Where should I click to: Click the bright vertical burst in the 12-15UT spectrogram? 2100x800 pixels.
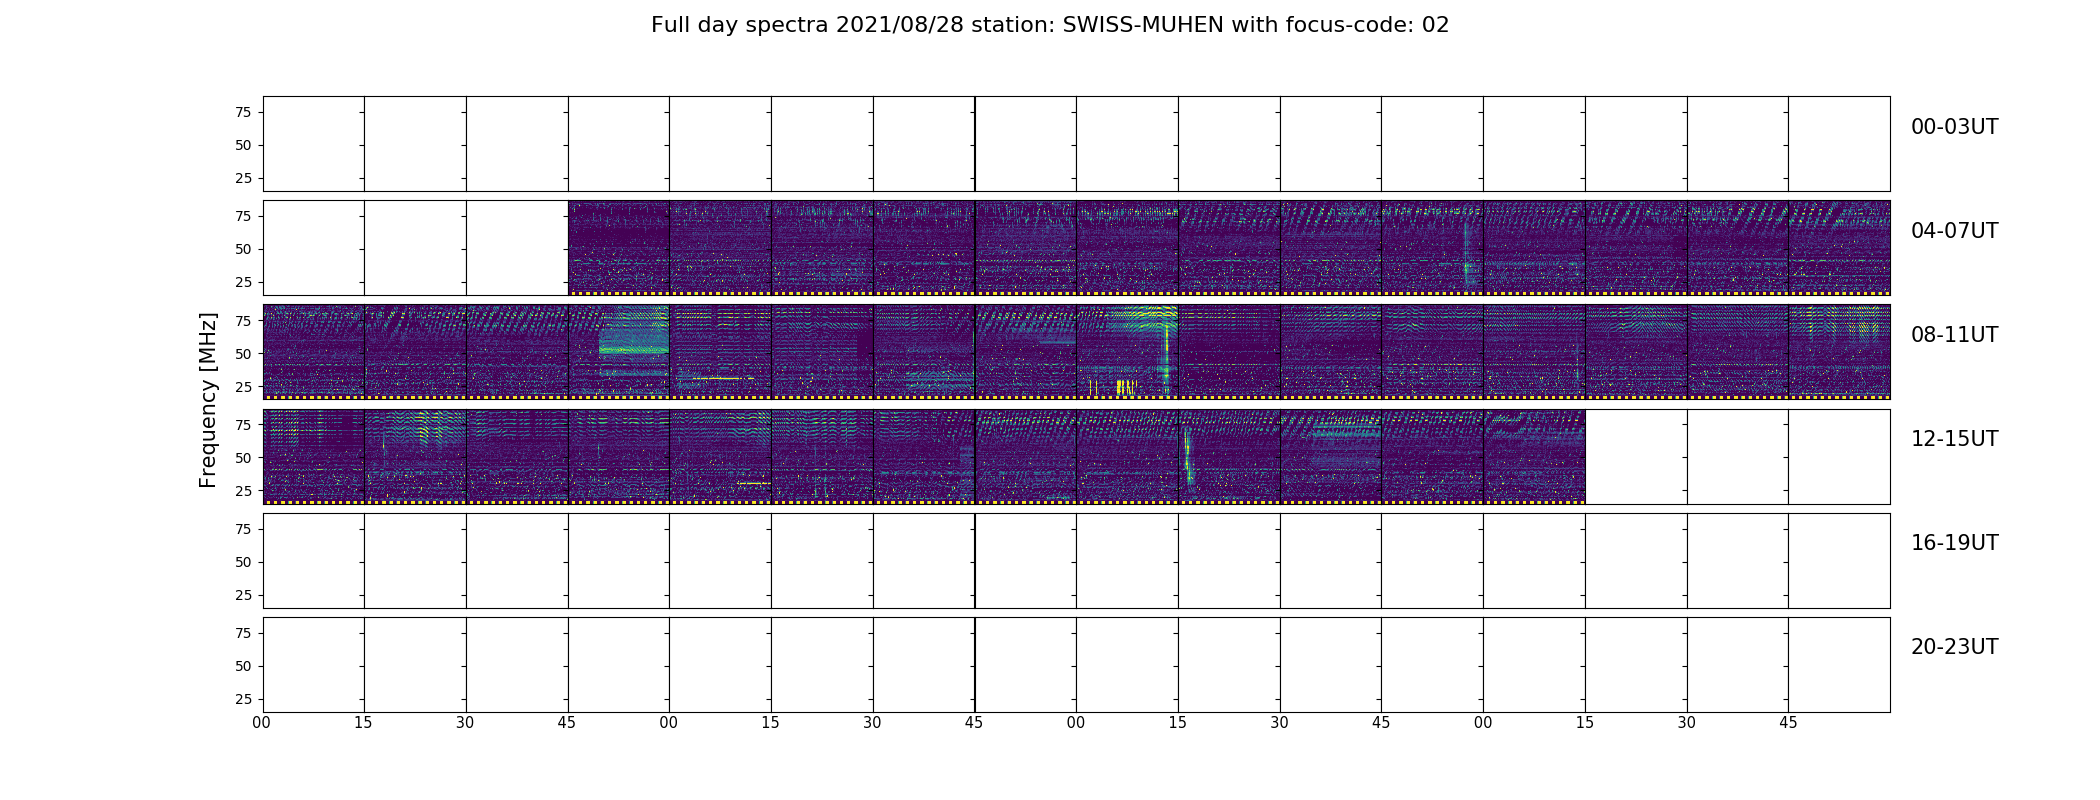coord(1187,458)
